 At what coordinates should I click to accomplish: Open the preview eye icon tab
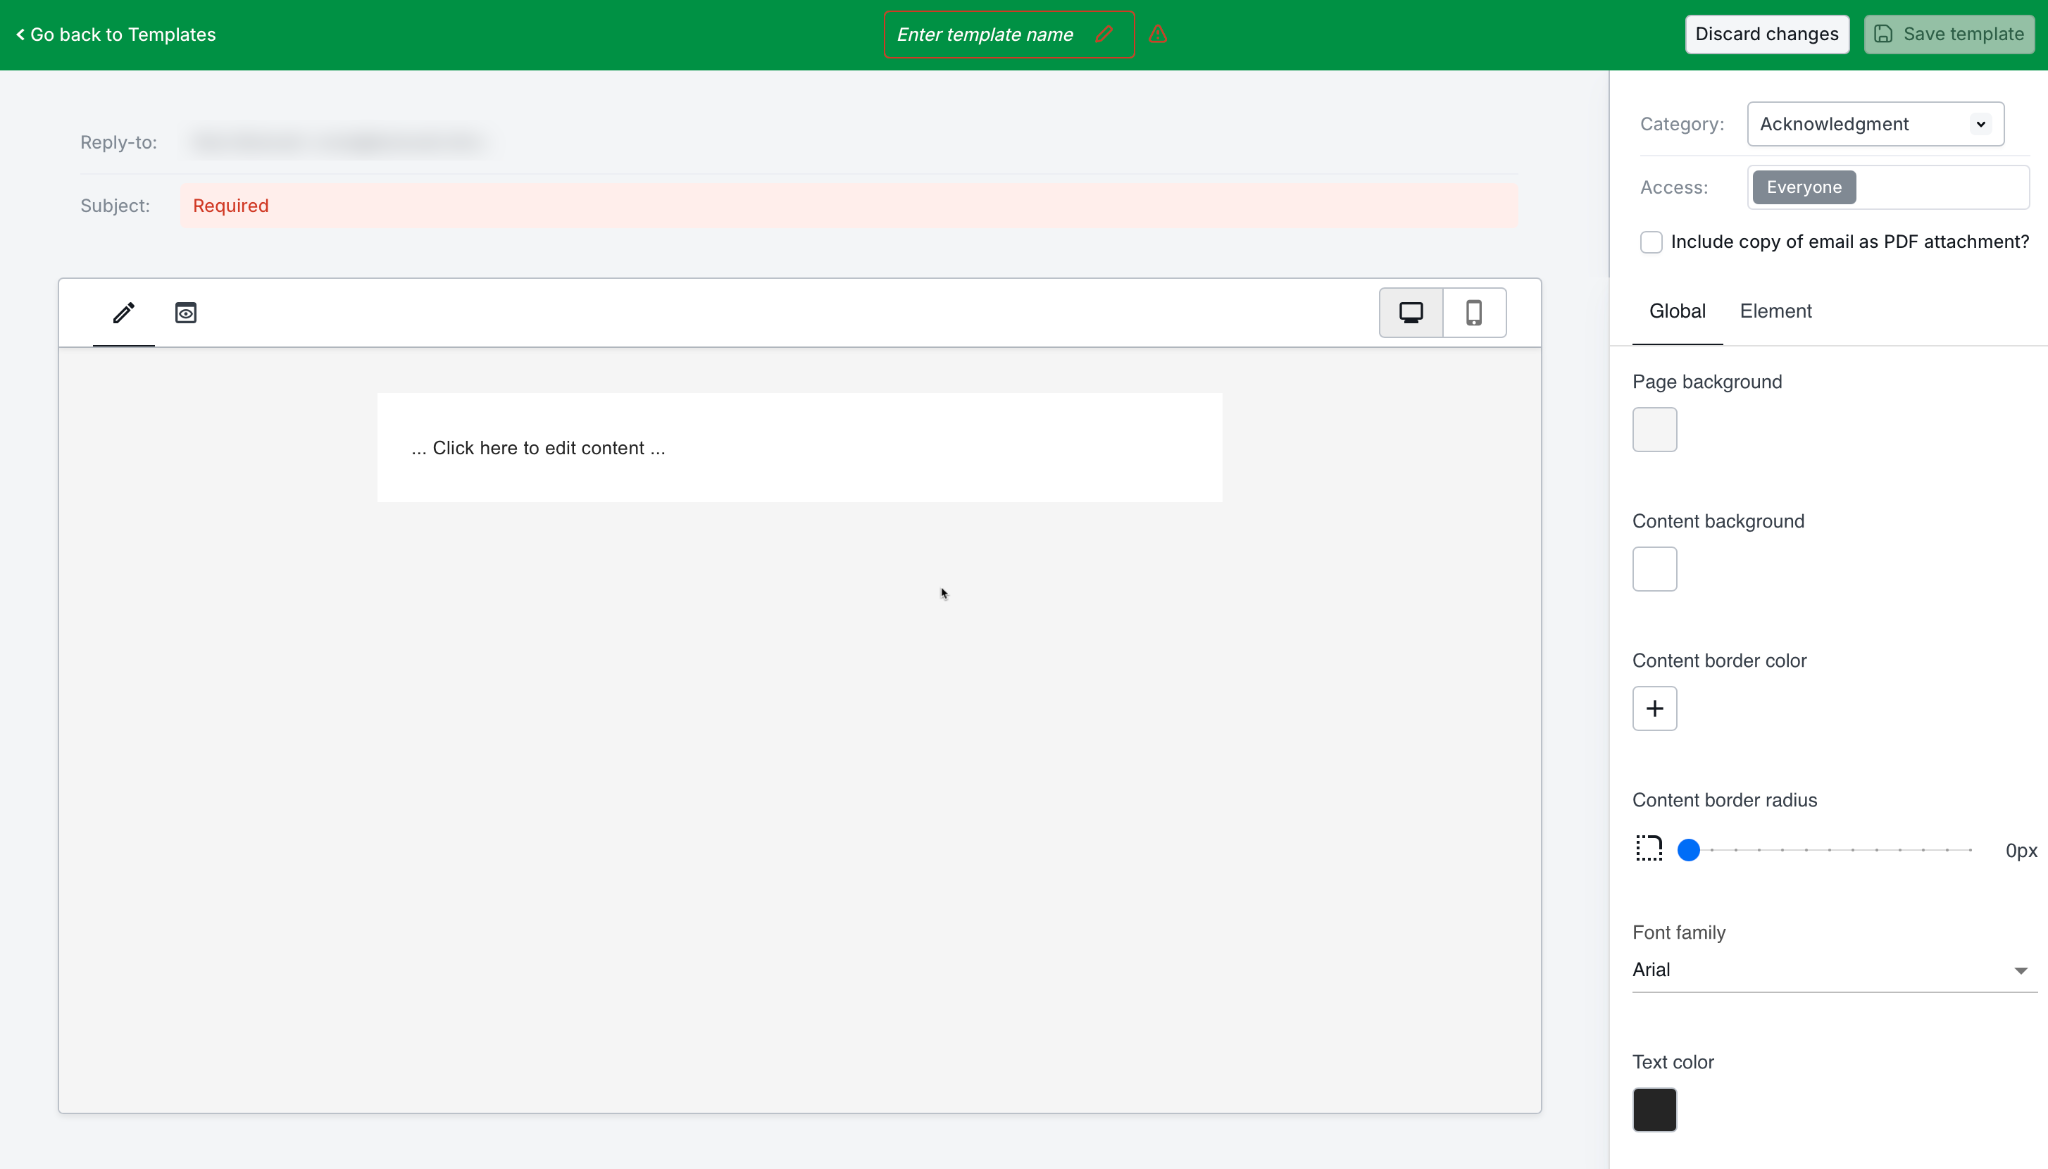pyautogui.click(x=186, y=313)
